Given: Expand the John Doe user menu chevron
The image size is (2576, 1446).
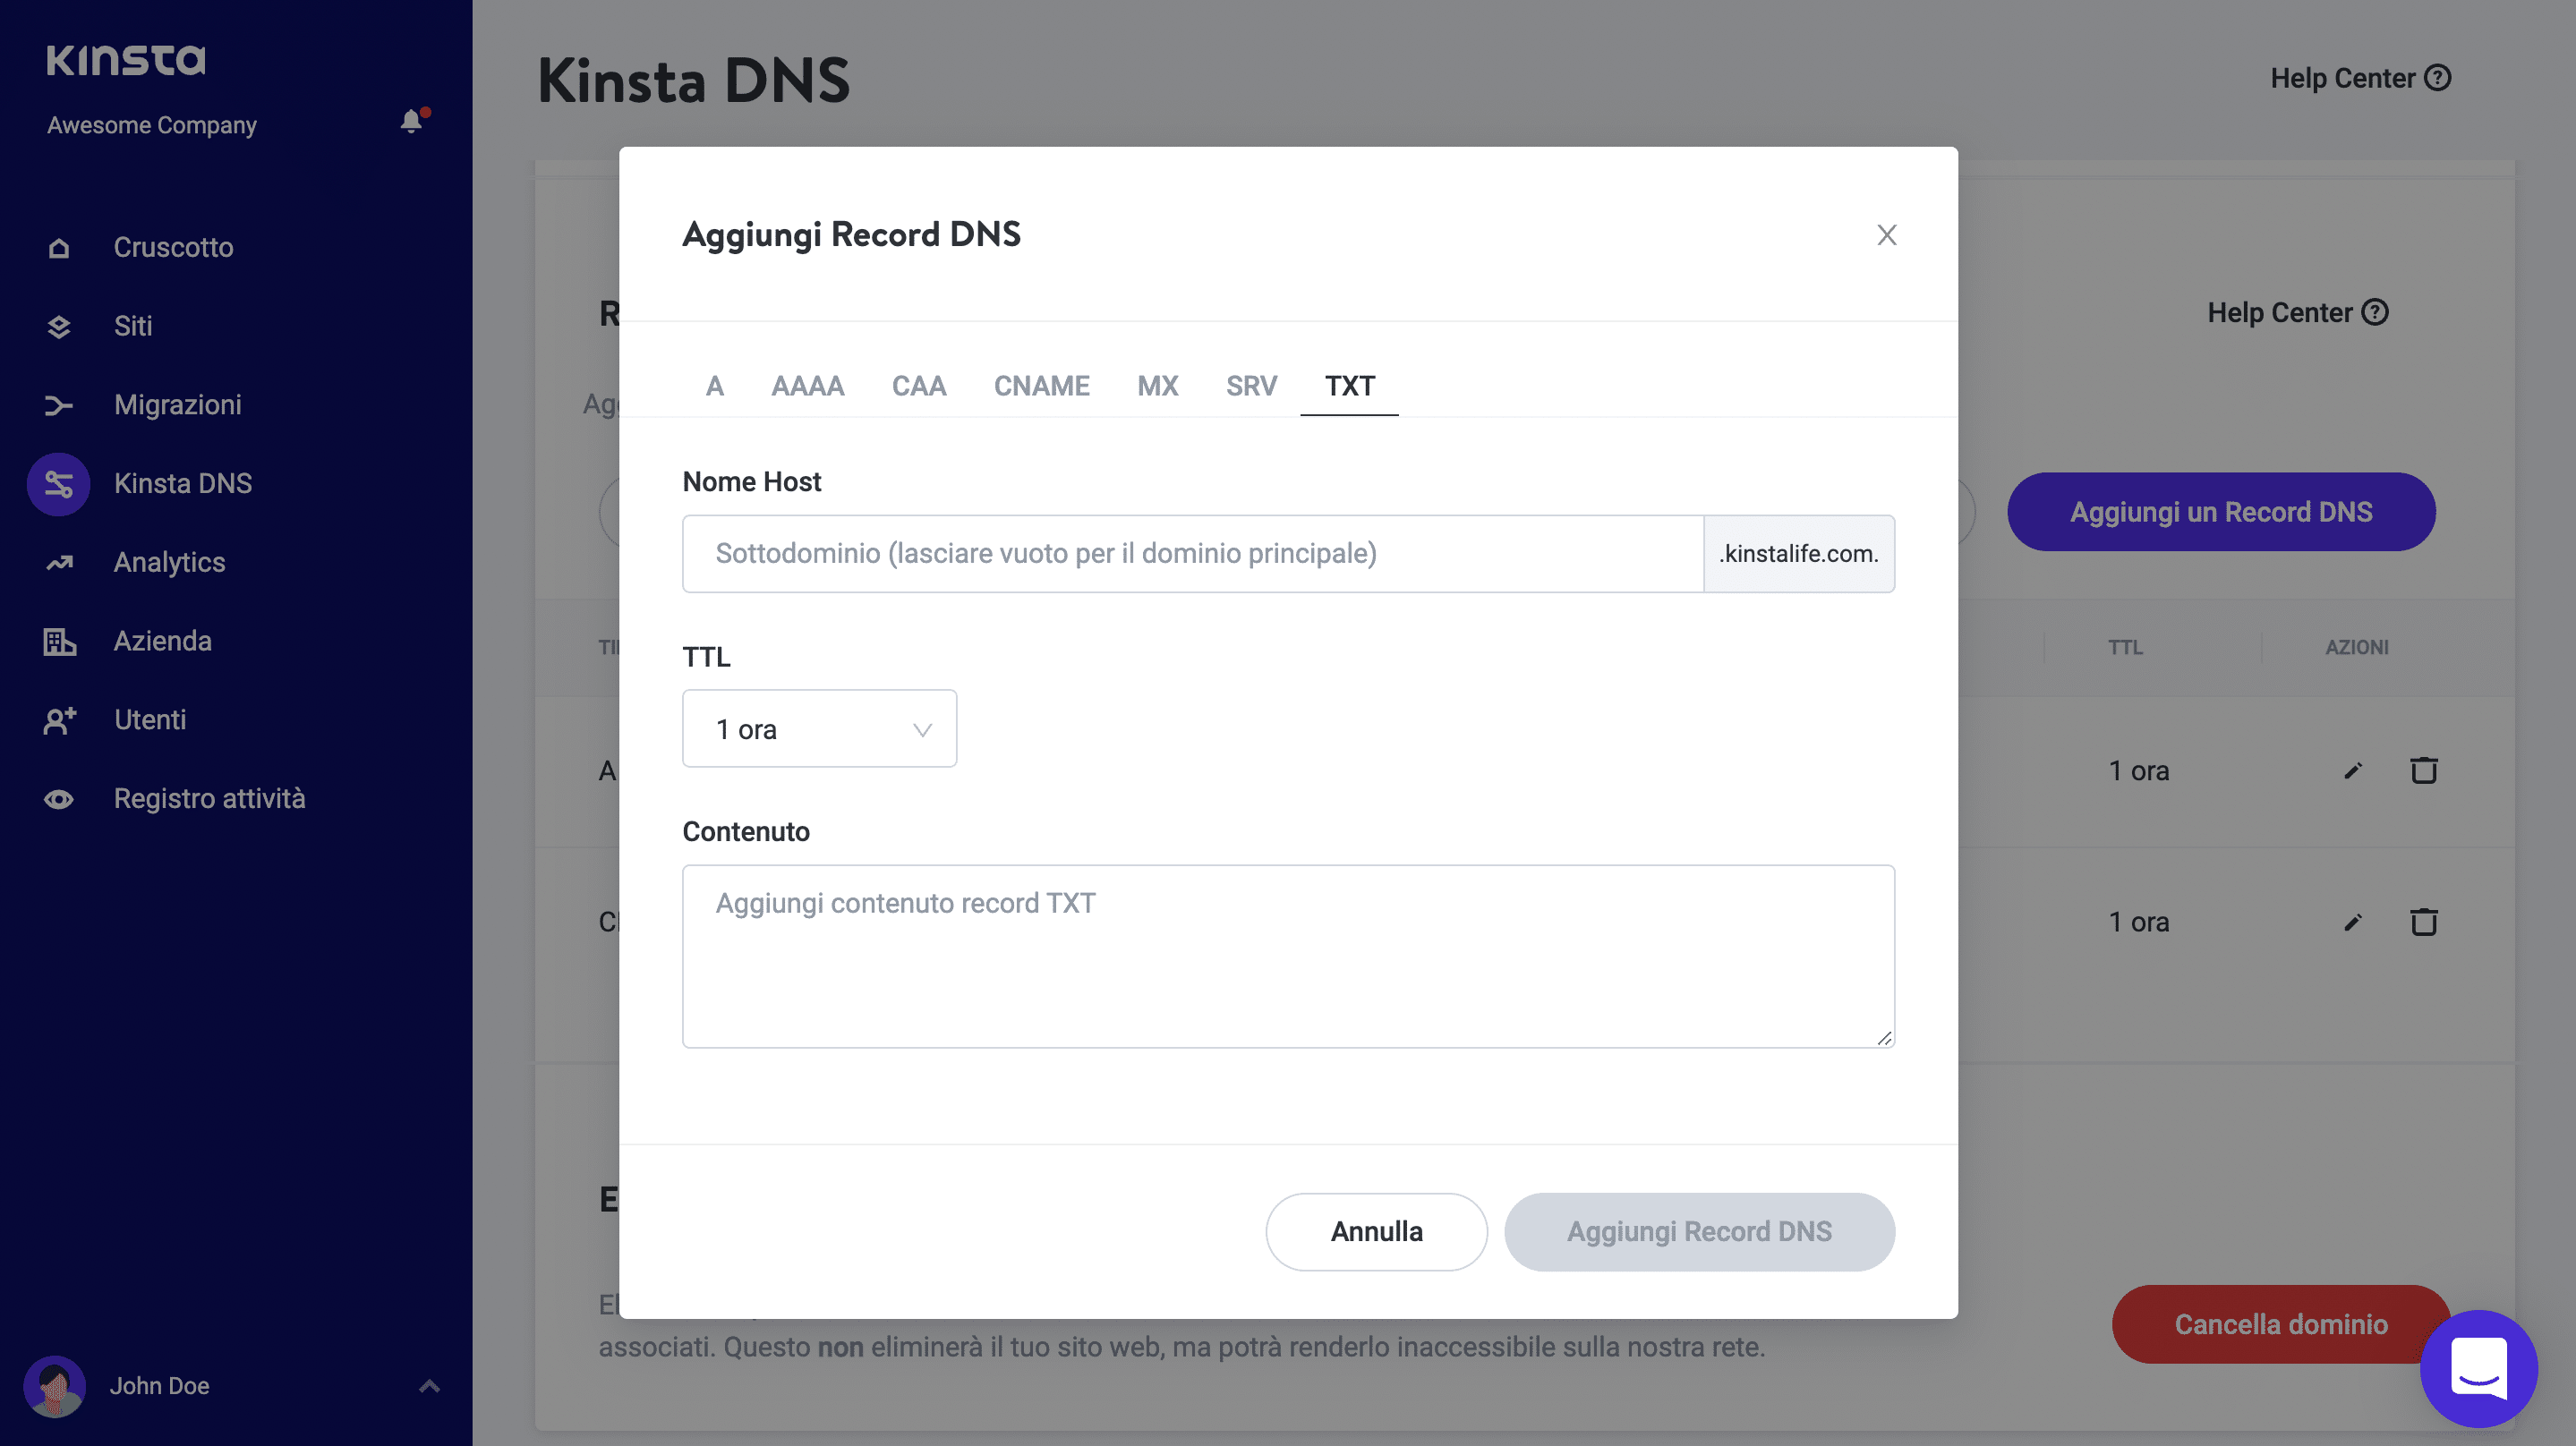Looking at the screenshot, I should (429, 1386).
